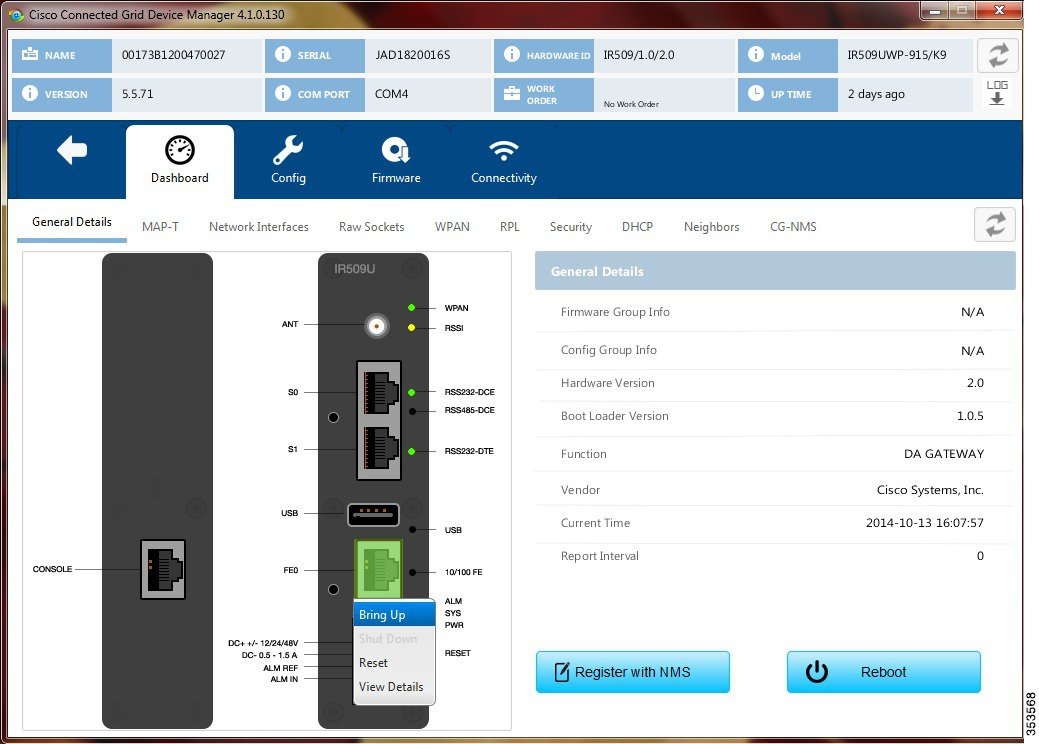
Task: Click the RSS232-DCE LED indicator
Action: [x=411, y=392]
